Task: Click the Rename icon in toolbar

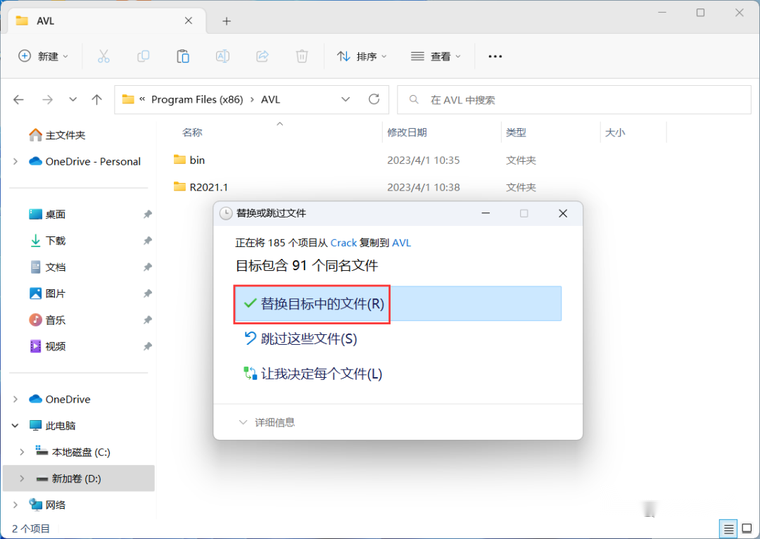Action: click(x=222, y=57)
